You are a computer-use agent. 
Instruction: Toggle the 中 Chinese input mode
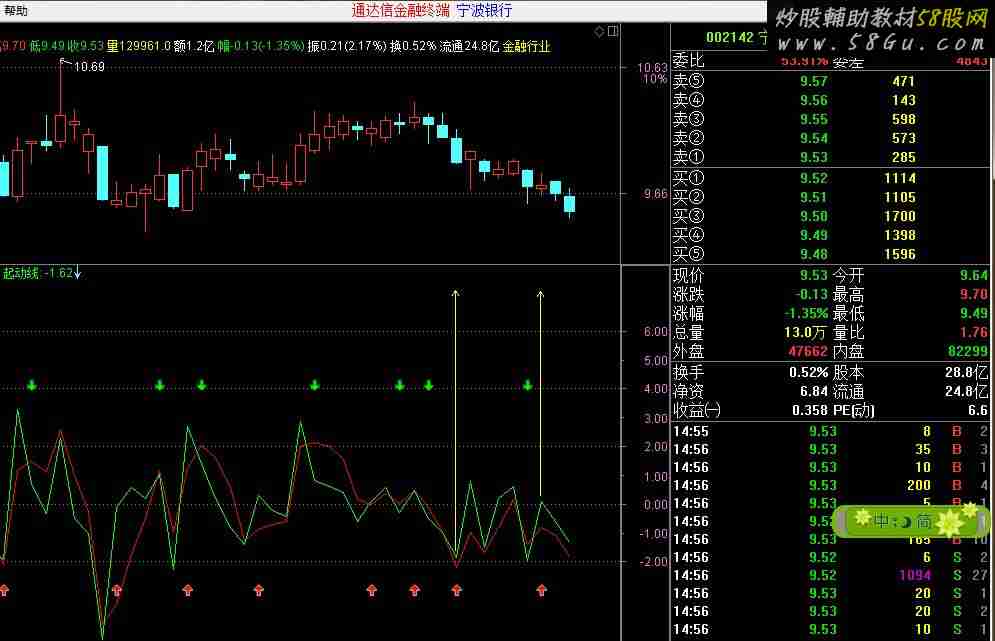pyautogui.click(x=881, y=521)
